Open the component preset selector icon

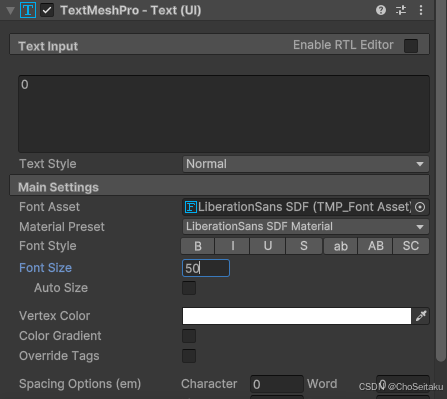tap(401, 10)
